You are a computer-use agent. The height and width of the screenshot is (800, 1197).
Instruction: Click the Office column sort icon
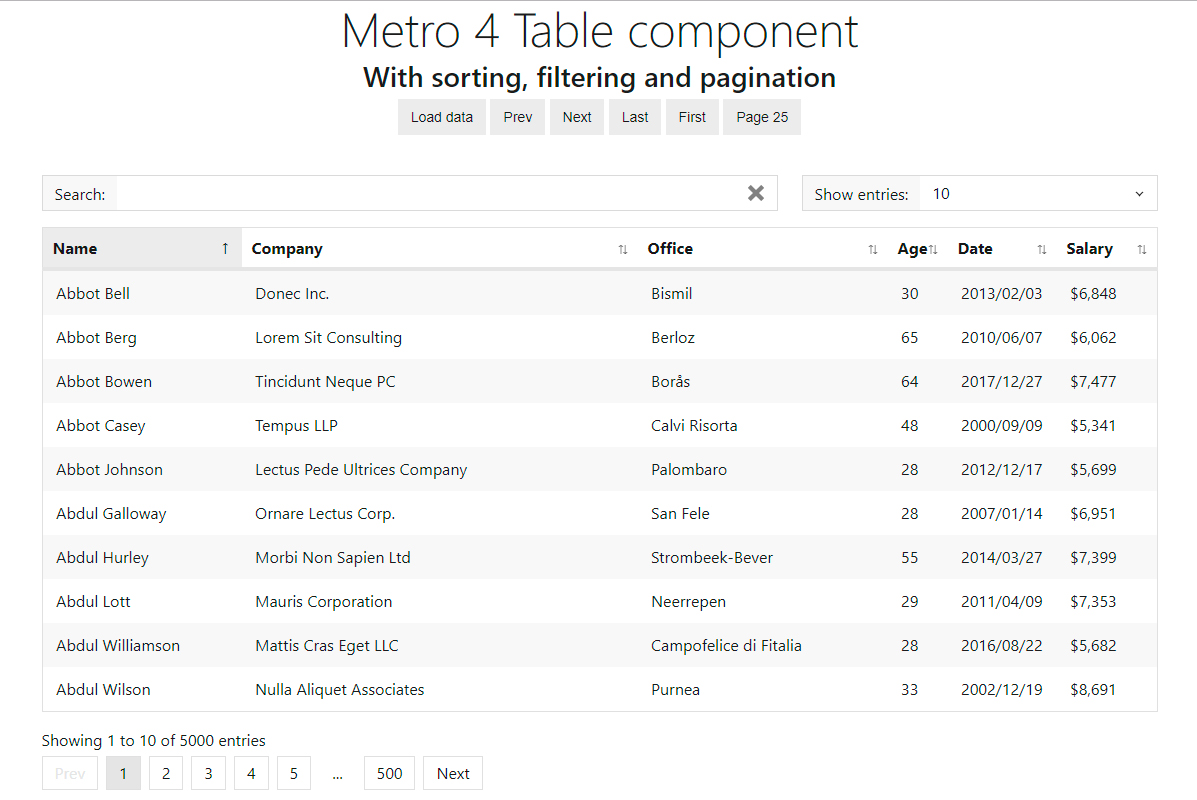873,250
